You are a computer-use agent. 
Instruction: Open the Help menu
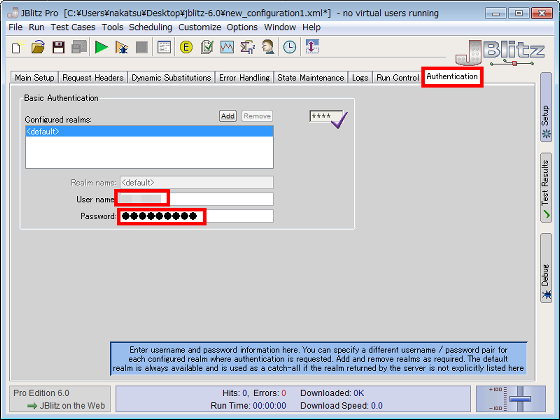(311, 27)
